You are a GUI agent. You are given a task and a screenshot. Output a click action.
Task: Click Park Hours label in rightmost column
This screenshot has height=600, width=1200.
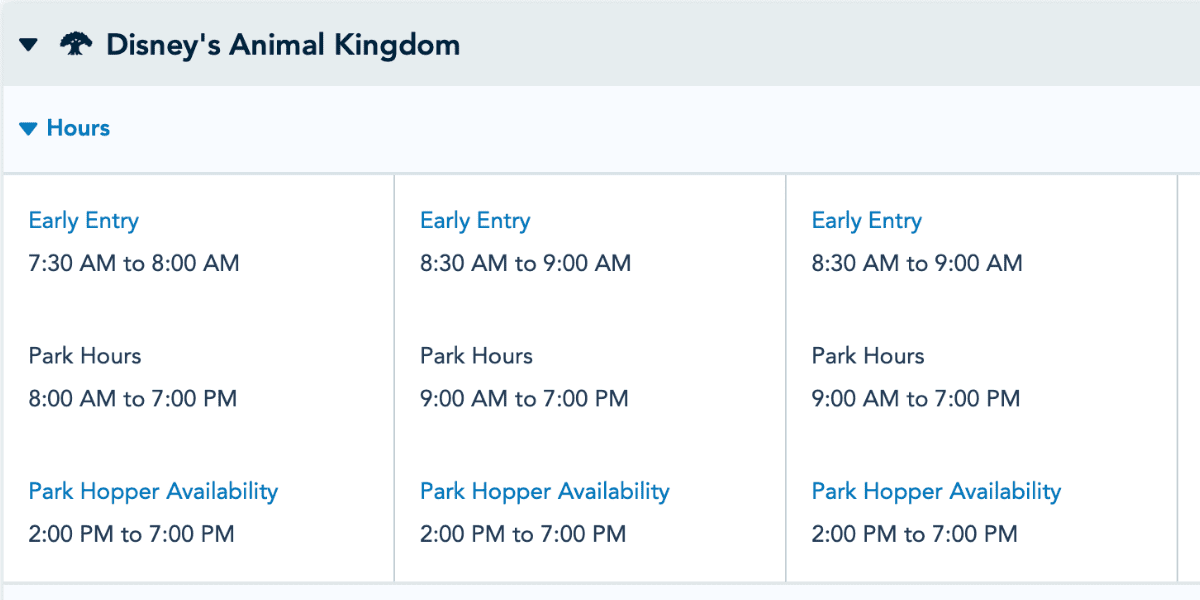click(868, 356)
